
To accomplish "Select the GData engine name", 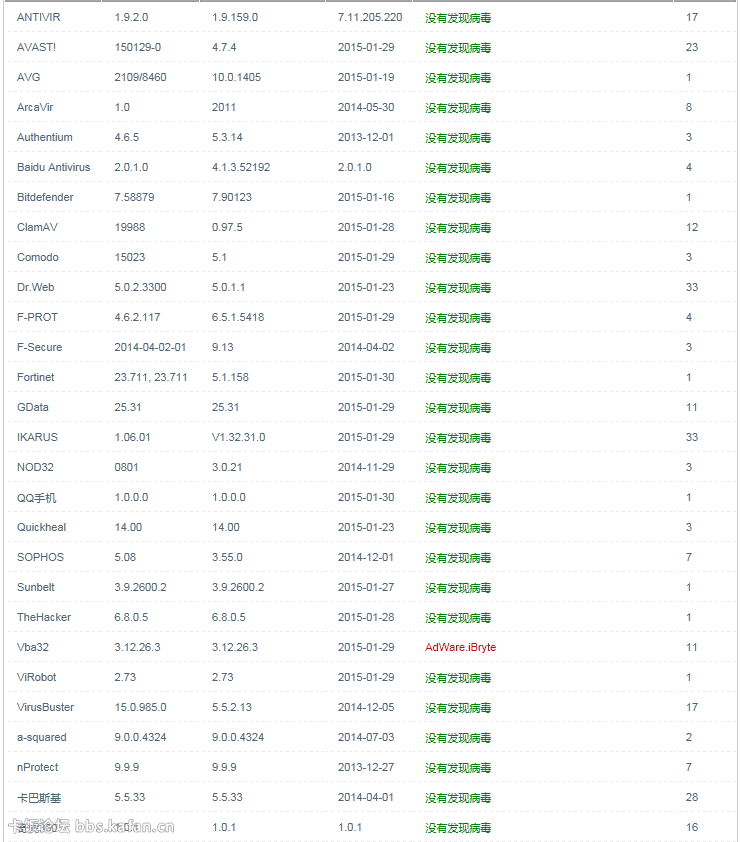I will click(33, 408).
